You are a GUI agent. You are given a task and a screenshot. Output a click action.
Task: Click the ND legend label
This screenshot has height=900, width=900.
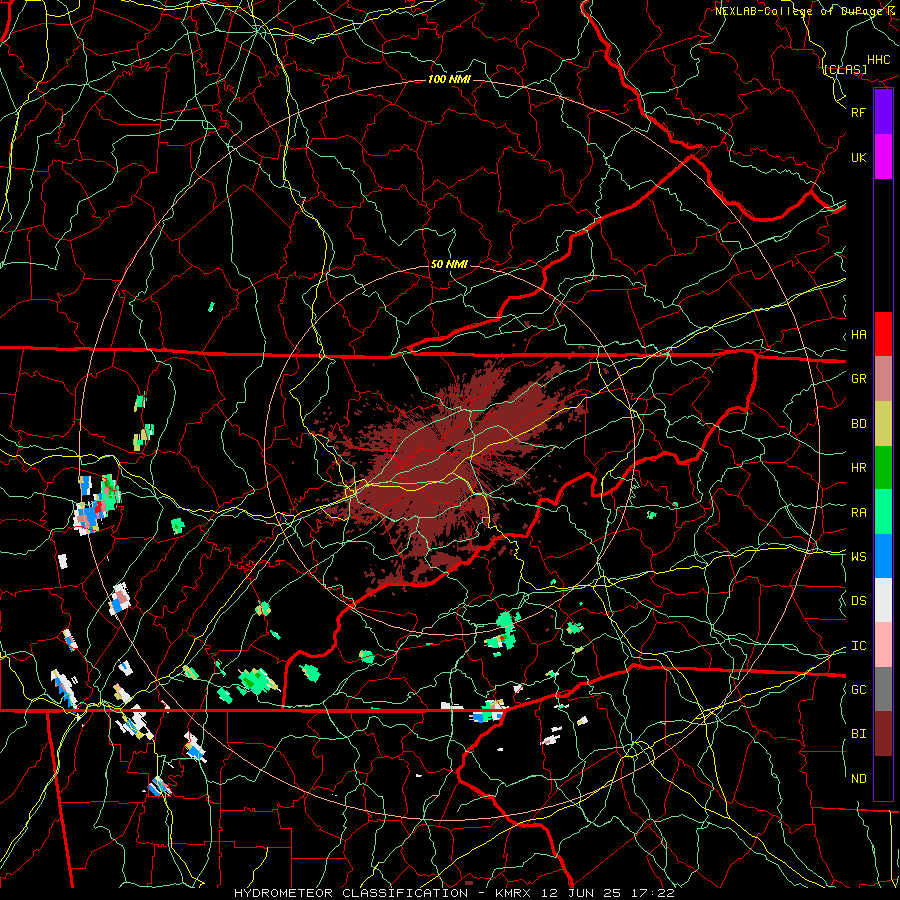(x=859, y=779)
